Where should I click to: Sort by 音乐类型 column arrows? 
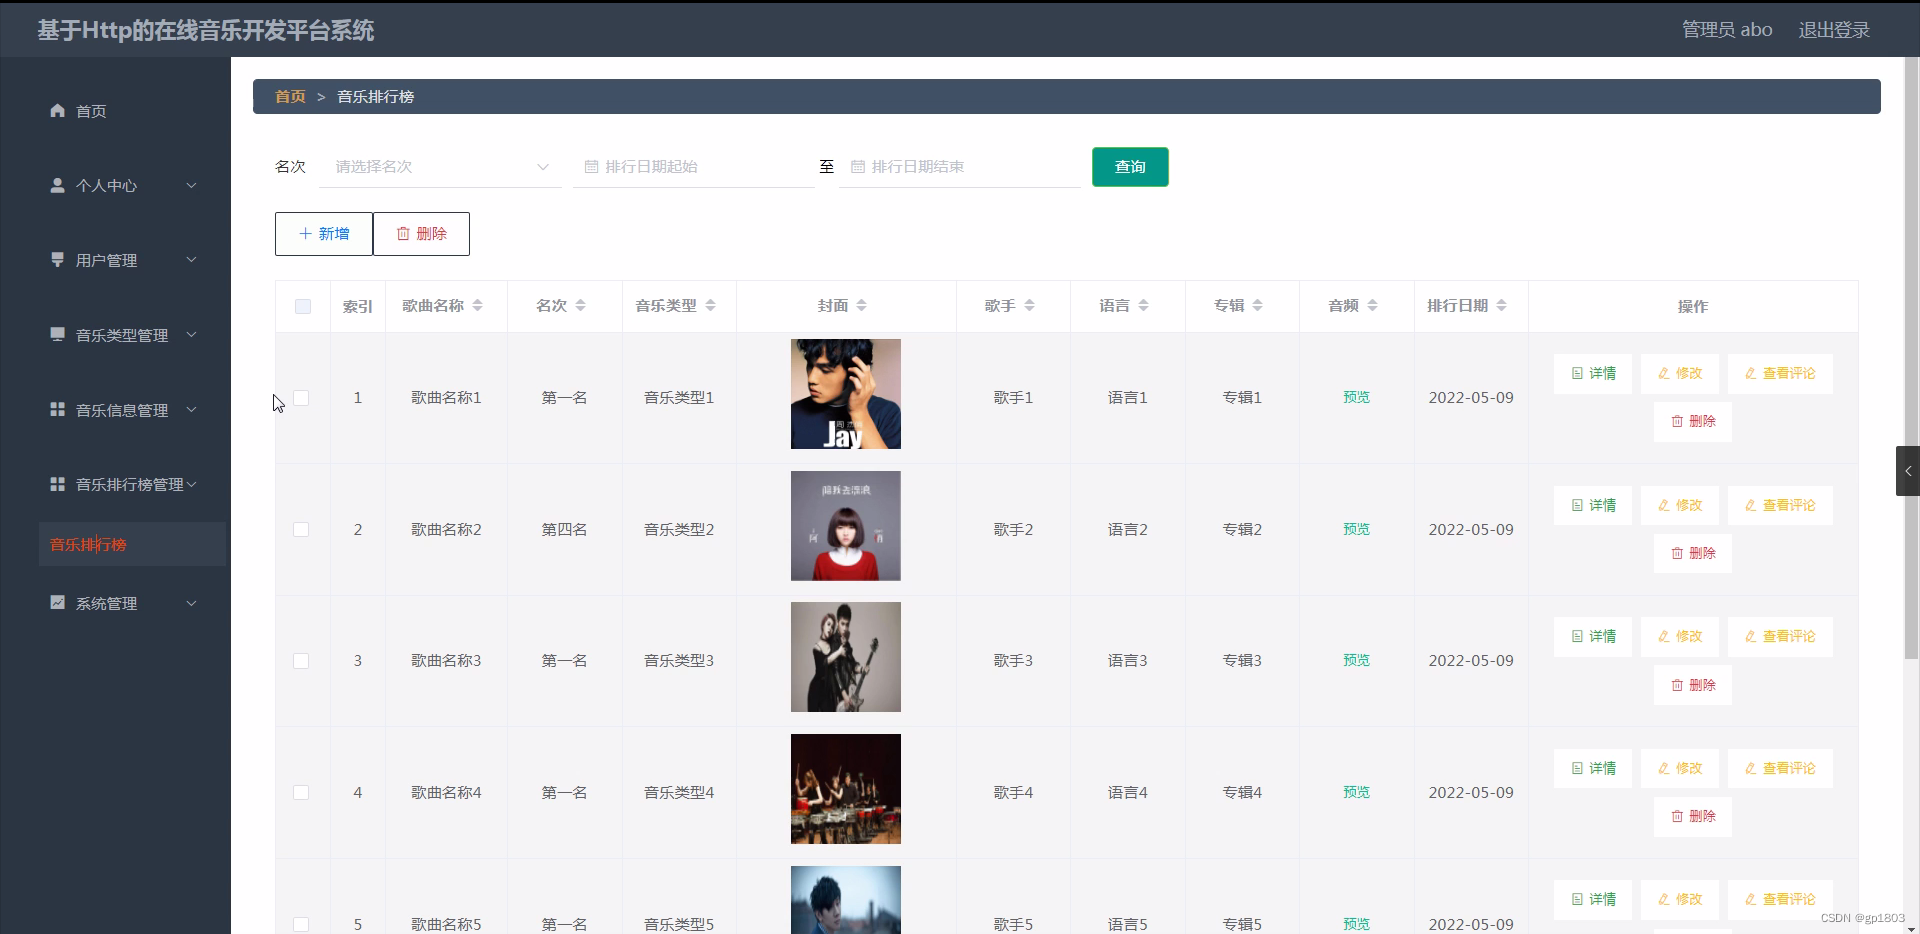pyautogui.click(x=711, y=306)
